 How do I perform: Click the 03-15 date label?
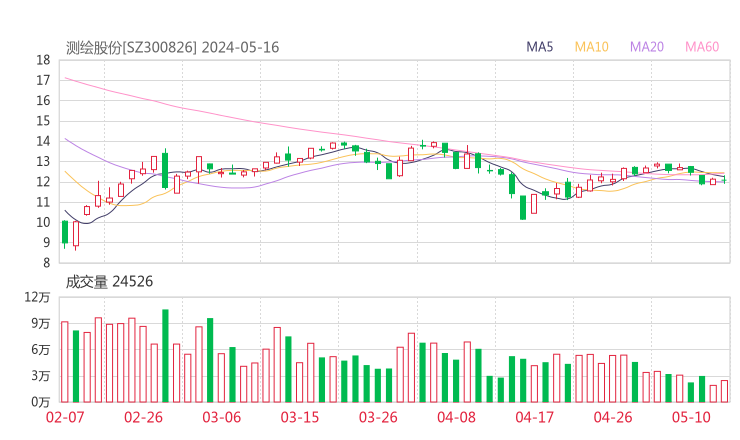(x=300, y=417)
